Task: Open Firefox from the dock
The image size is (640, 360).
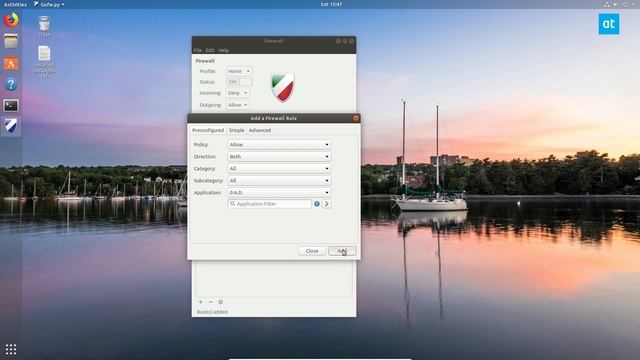Action: (x=11, y=20)
